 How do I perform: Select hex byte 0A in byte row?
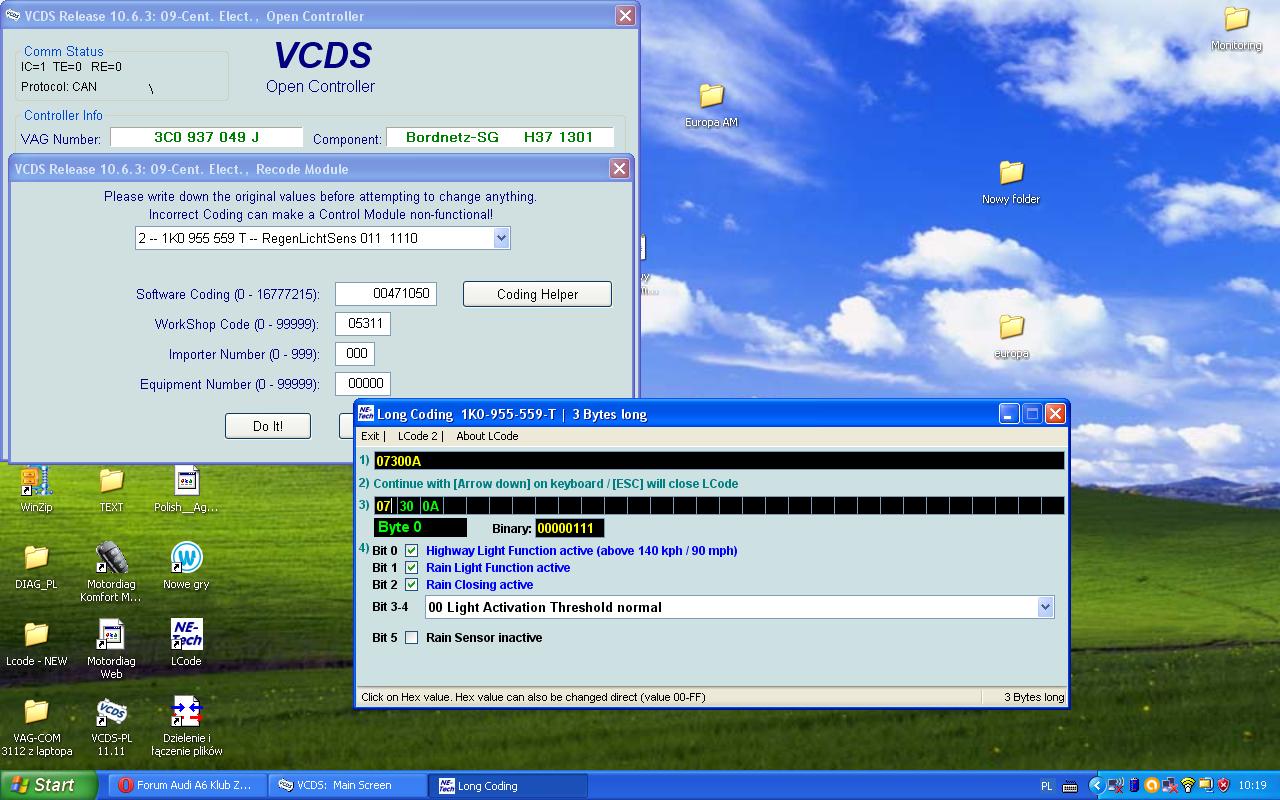click(x=430, y=506)
